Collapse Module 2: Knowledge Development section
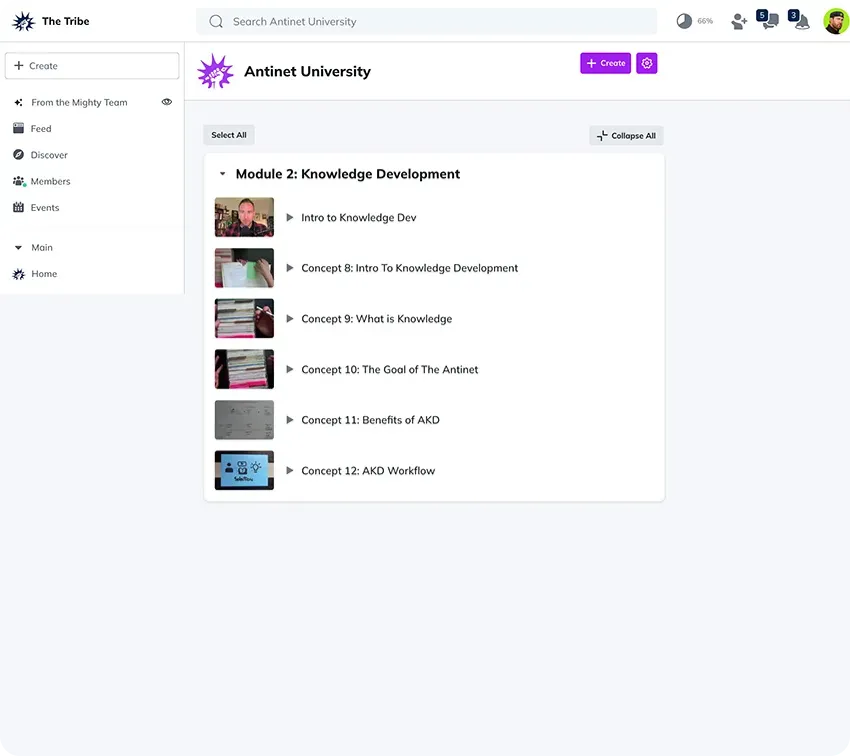The height and width of the screenshot is (756, 850). pyautogui.click(x=222, y=174)
